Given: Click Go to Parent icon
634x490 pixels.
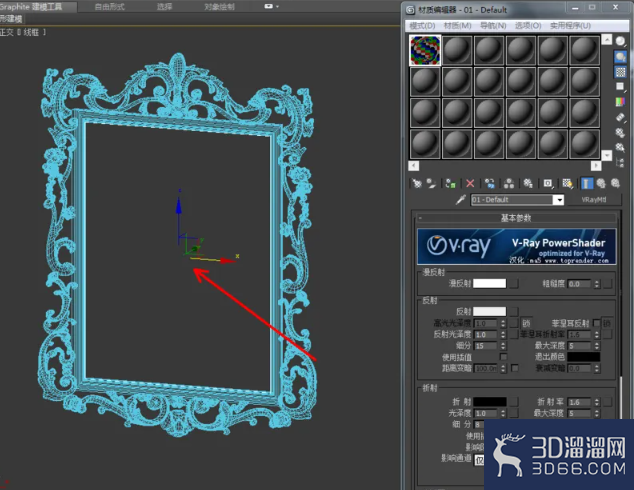Looking at the screenshot, I should [x=601, y=184].
